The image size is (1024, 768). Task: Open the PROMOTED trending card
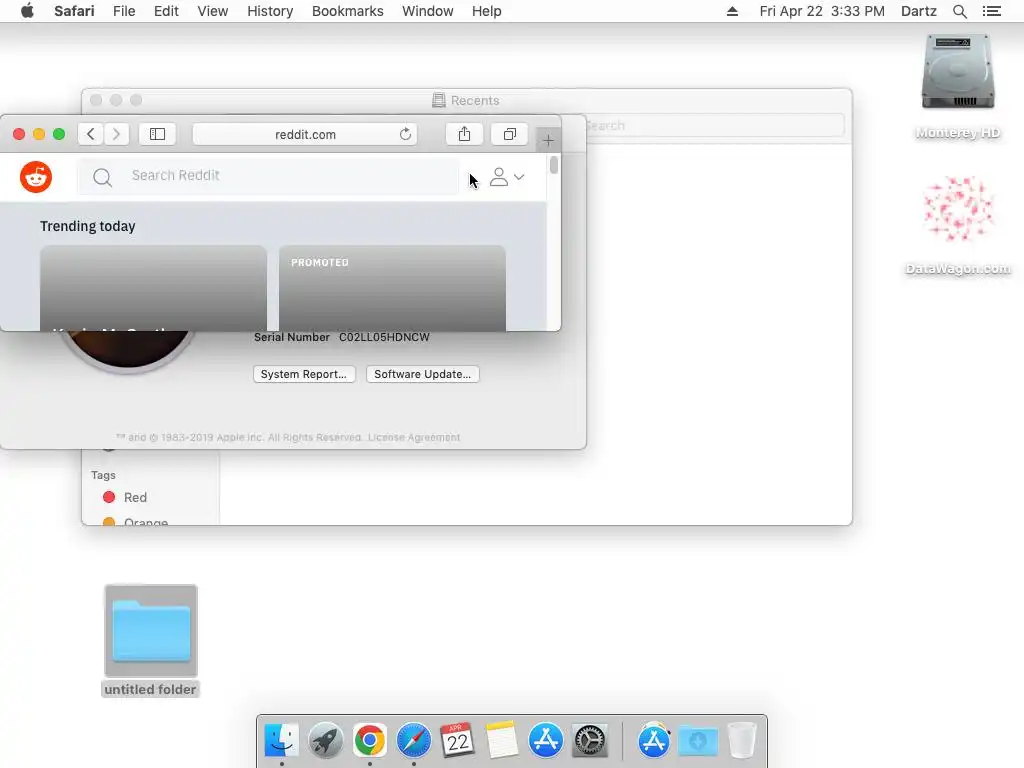click(392, 288)
